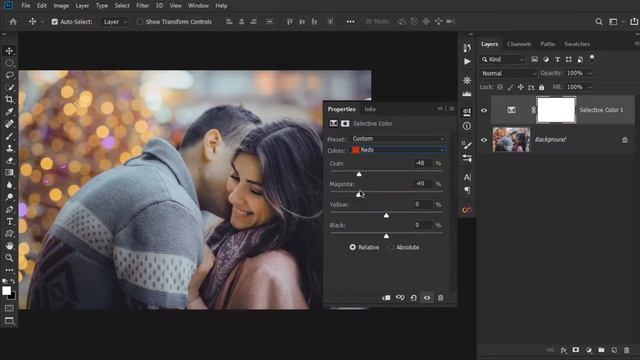Open the Colors Reds dropdown
Screen dimensions: 640x360
[x=398, y=150]
